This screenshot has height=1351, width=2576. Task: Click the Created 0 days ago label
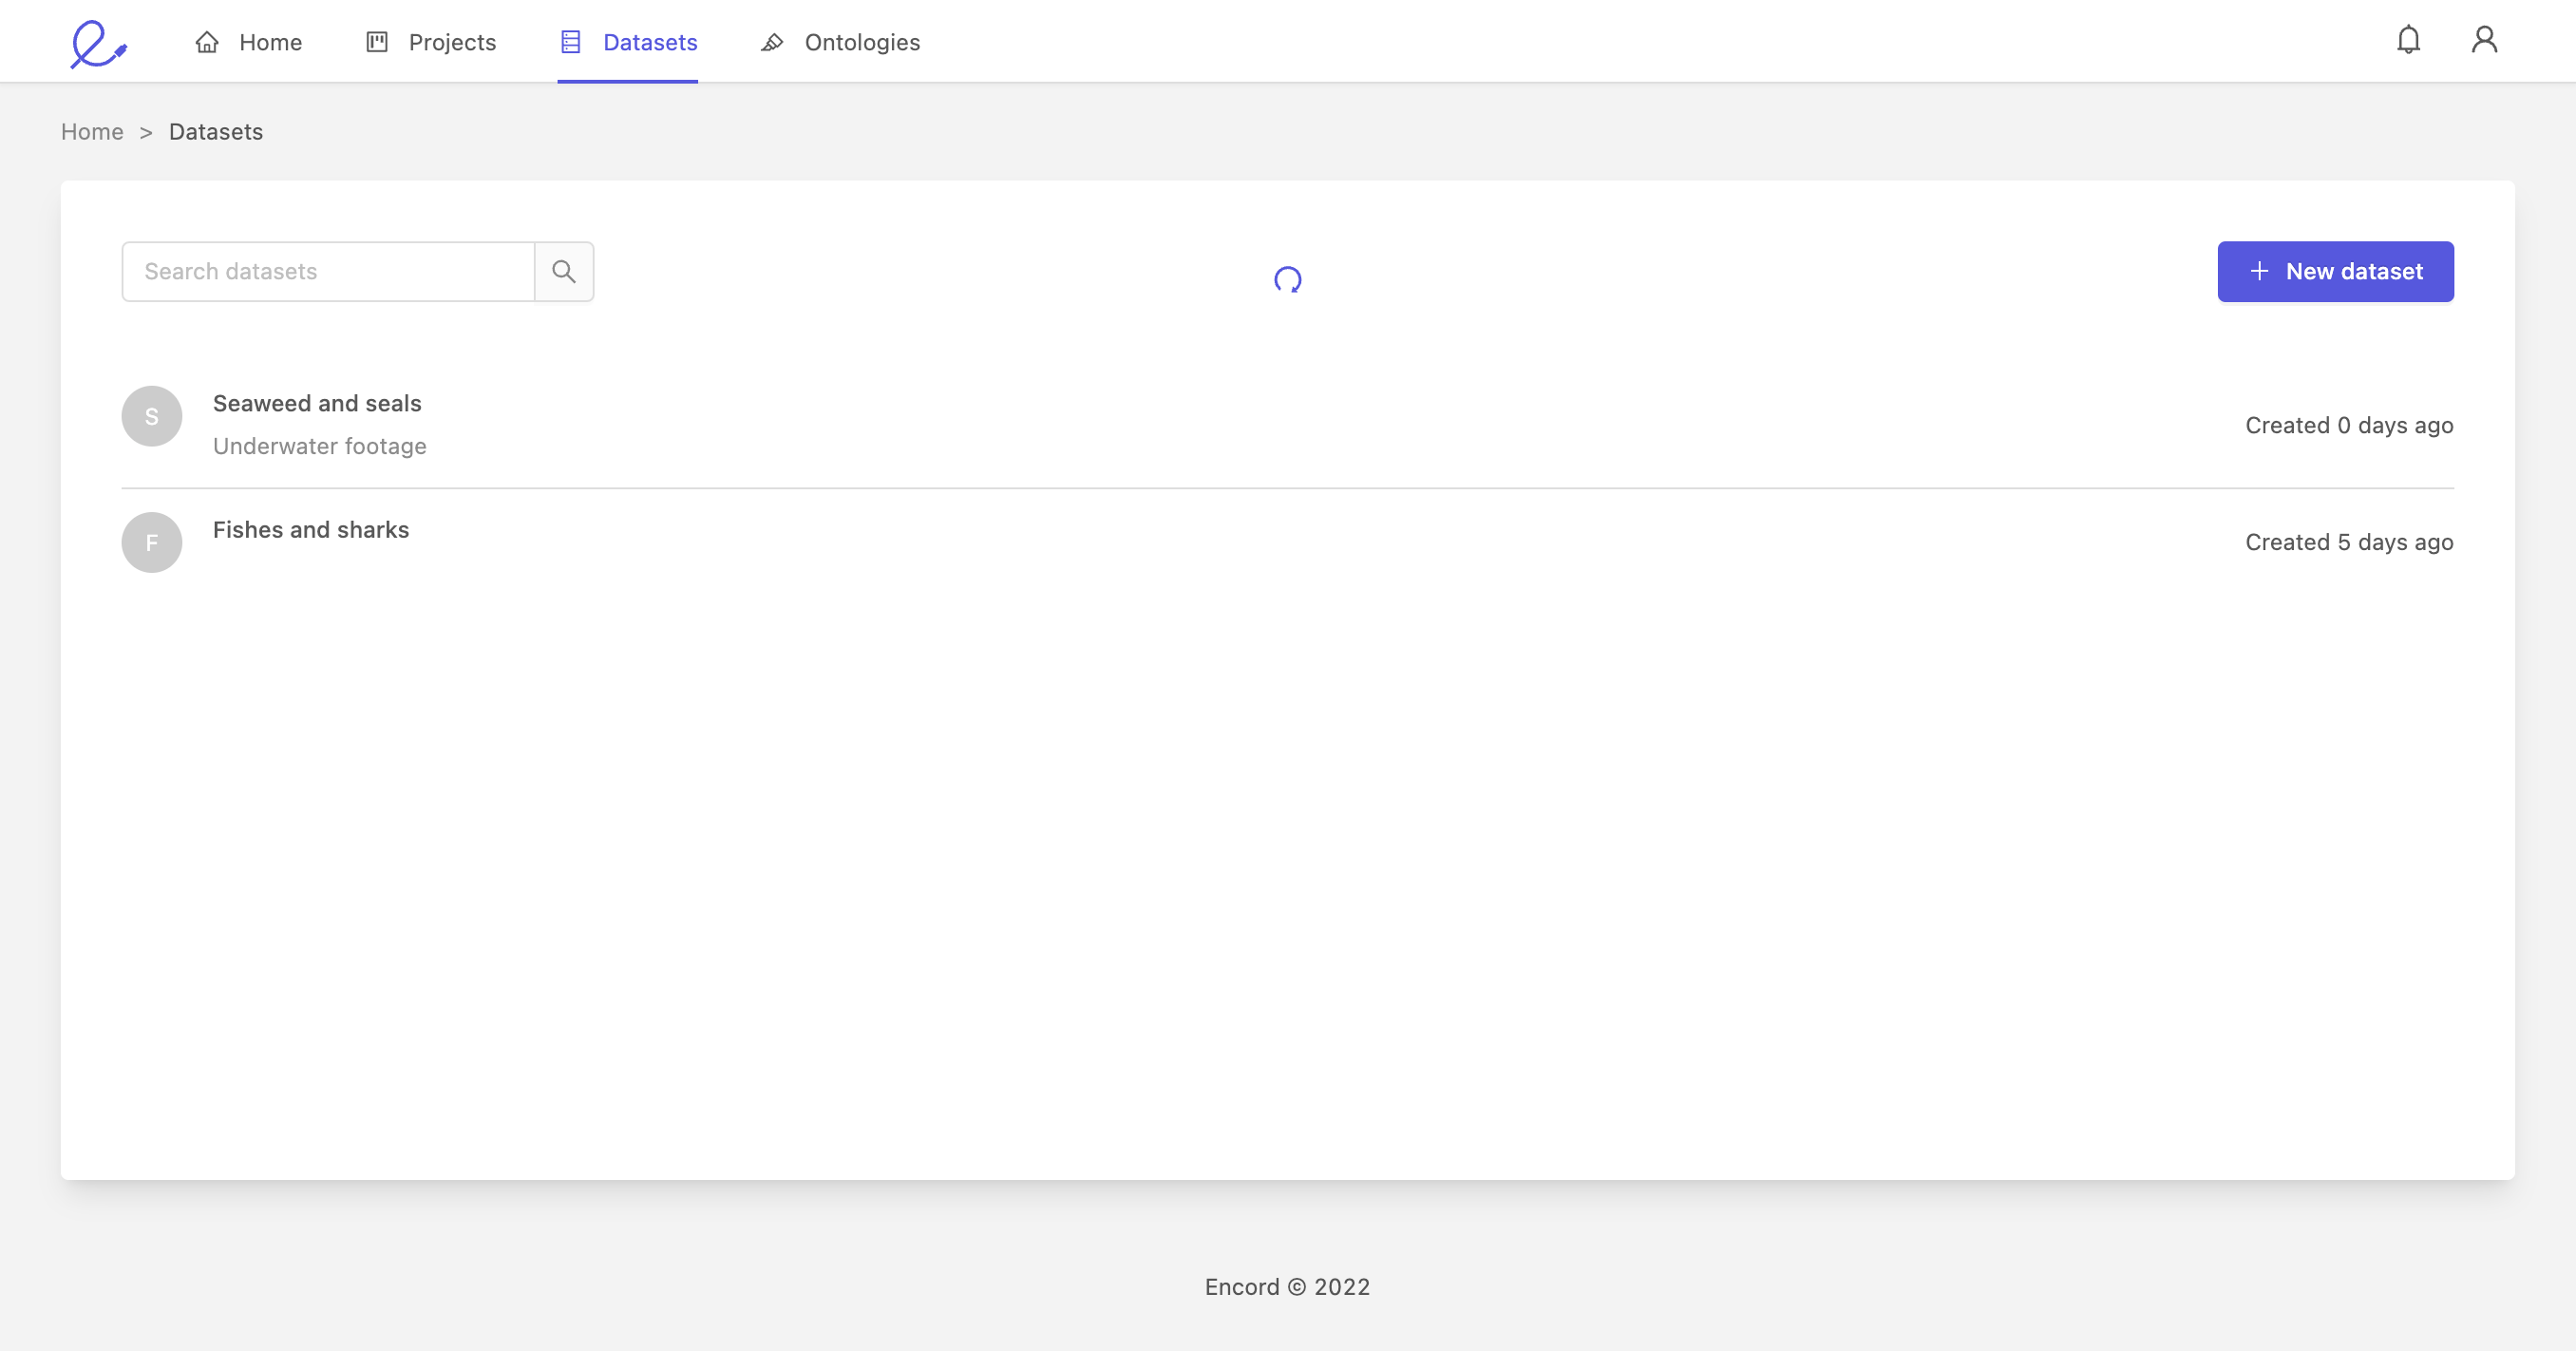click(x=2349, y=425)
